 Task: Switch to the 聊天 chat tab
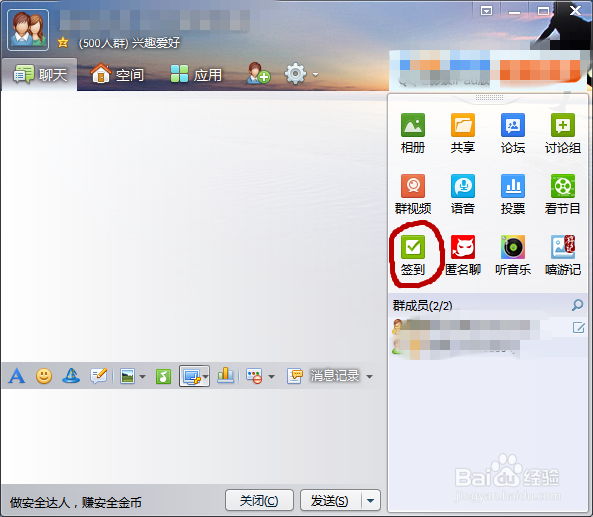(x=40, y=75)
